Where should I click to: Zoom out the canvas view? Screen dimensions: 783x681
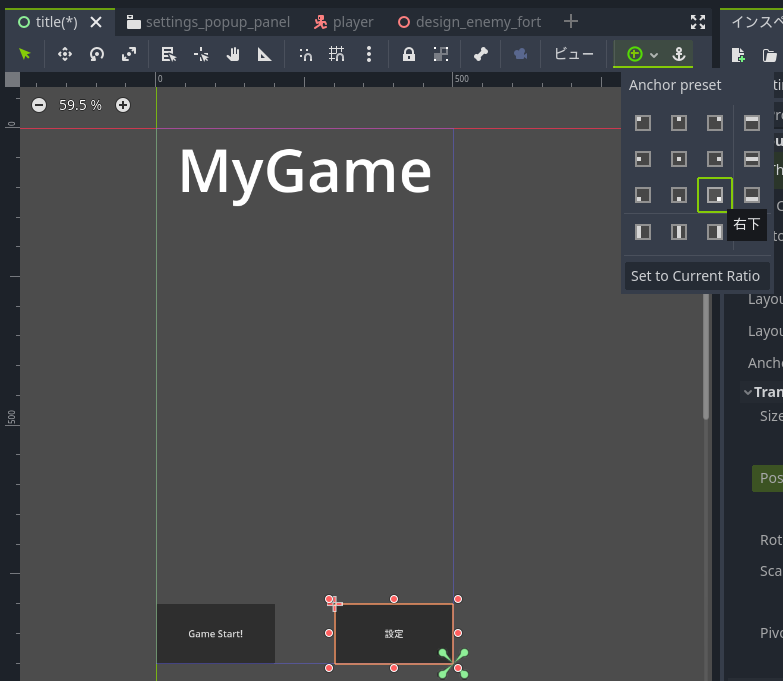39,105
